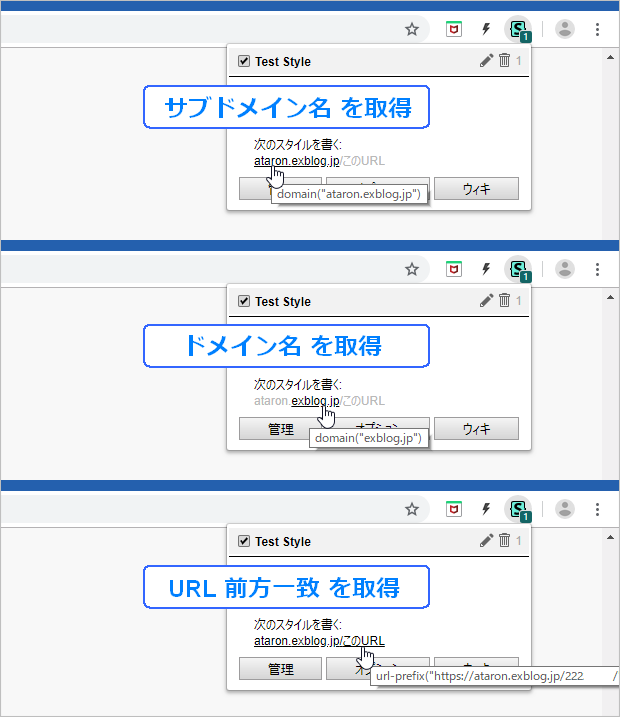
Task: Click the red McAfee extension icon in middle toolbar
Action: pos(454,269)
